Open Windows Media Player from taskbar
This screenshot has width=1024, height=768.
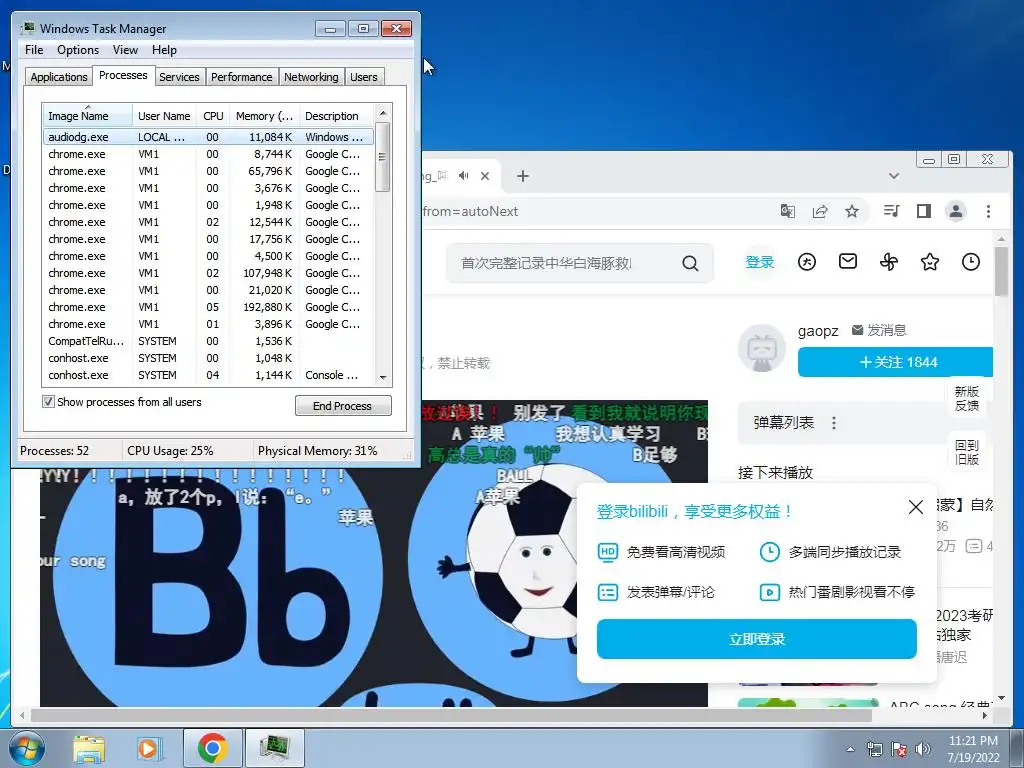pyautogui.click(x=149, y=748)
